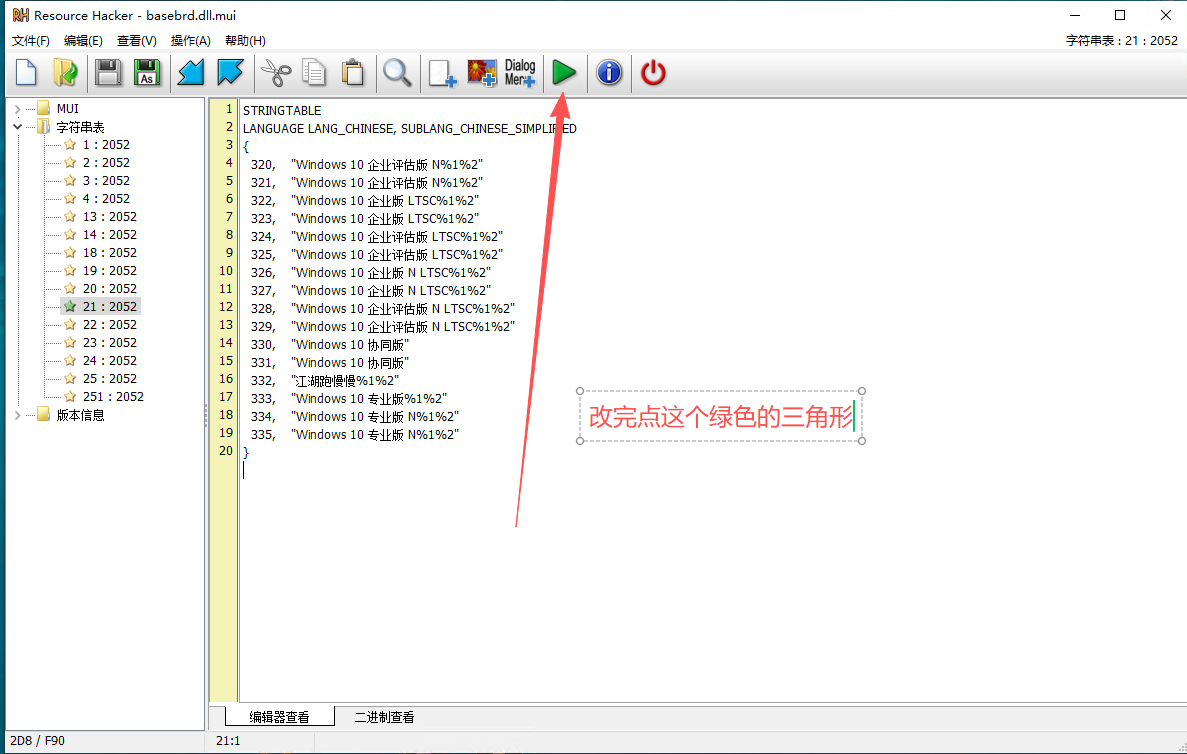Click the New blank script icon
The width and height of the screenshot is (1187, 754).
tap(26, 73)
